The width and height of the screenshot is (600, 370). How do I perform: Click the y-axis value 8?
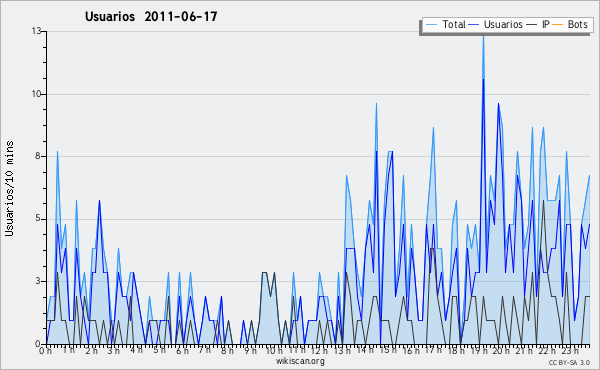coord(39,156)
